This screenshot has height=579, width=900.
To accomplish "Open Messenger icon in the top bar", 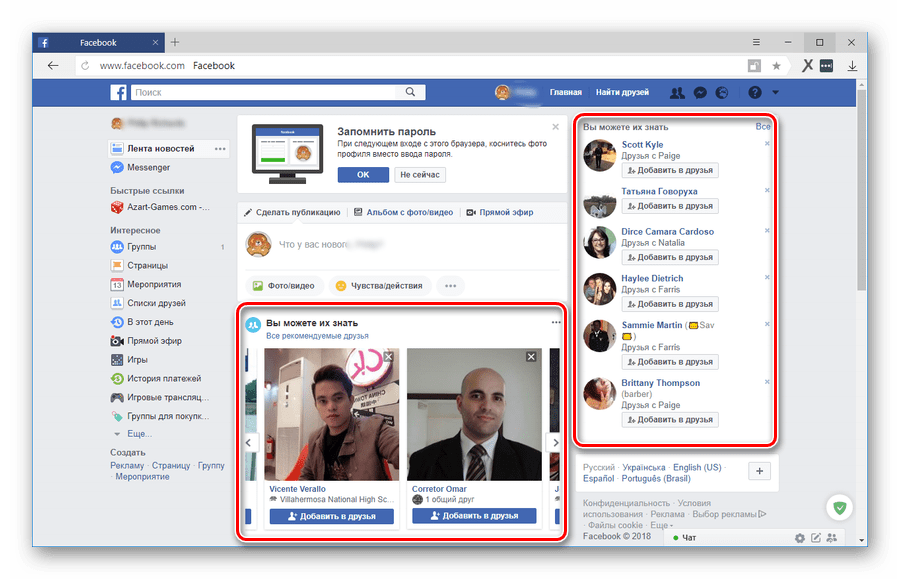I will tap(701, 93).
